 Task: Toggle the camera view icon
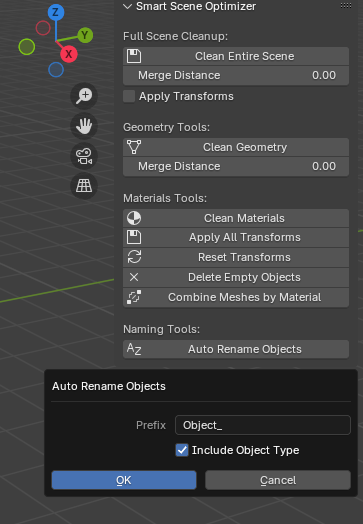(84, 156)
